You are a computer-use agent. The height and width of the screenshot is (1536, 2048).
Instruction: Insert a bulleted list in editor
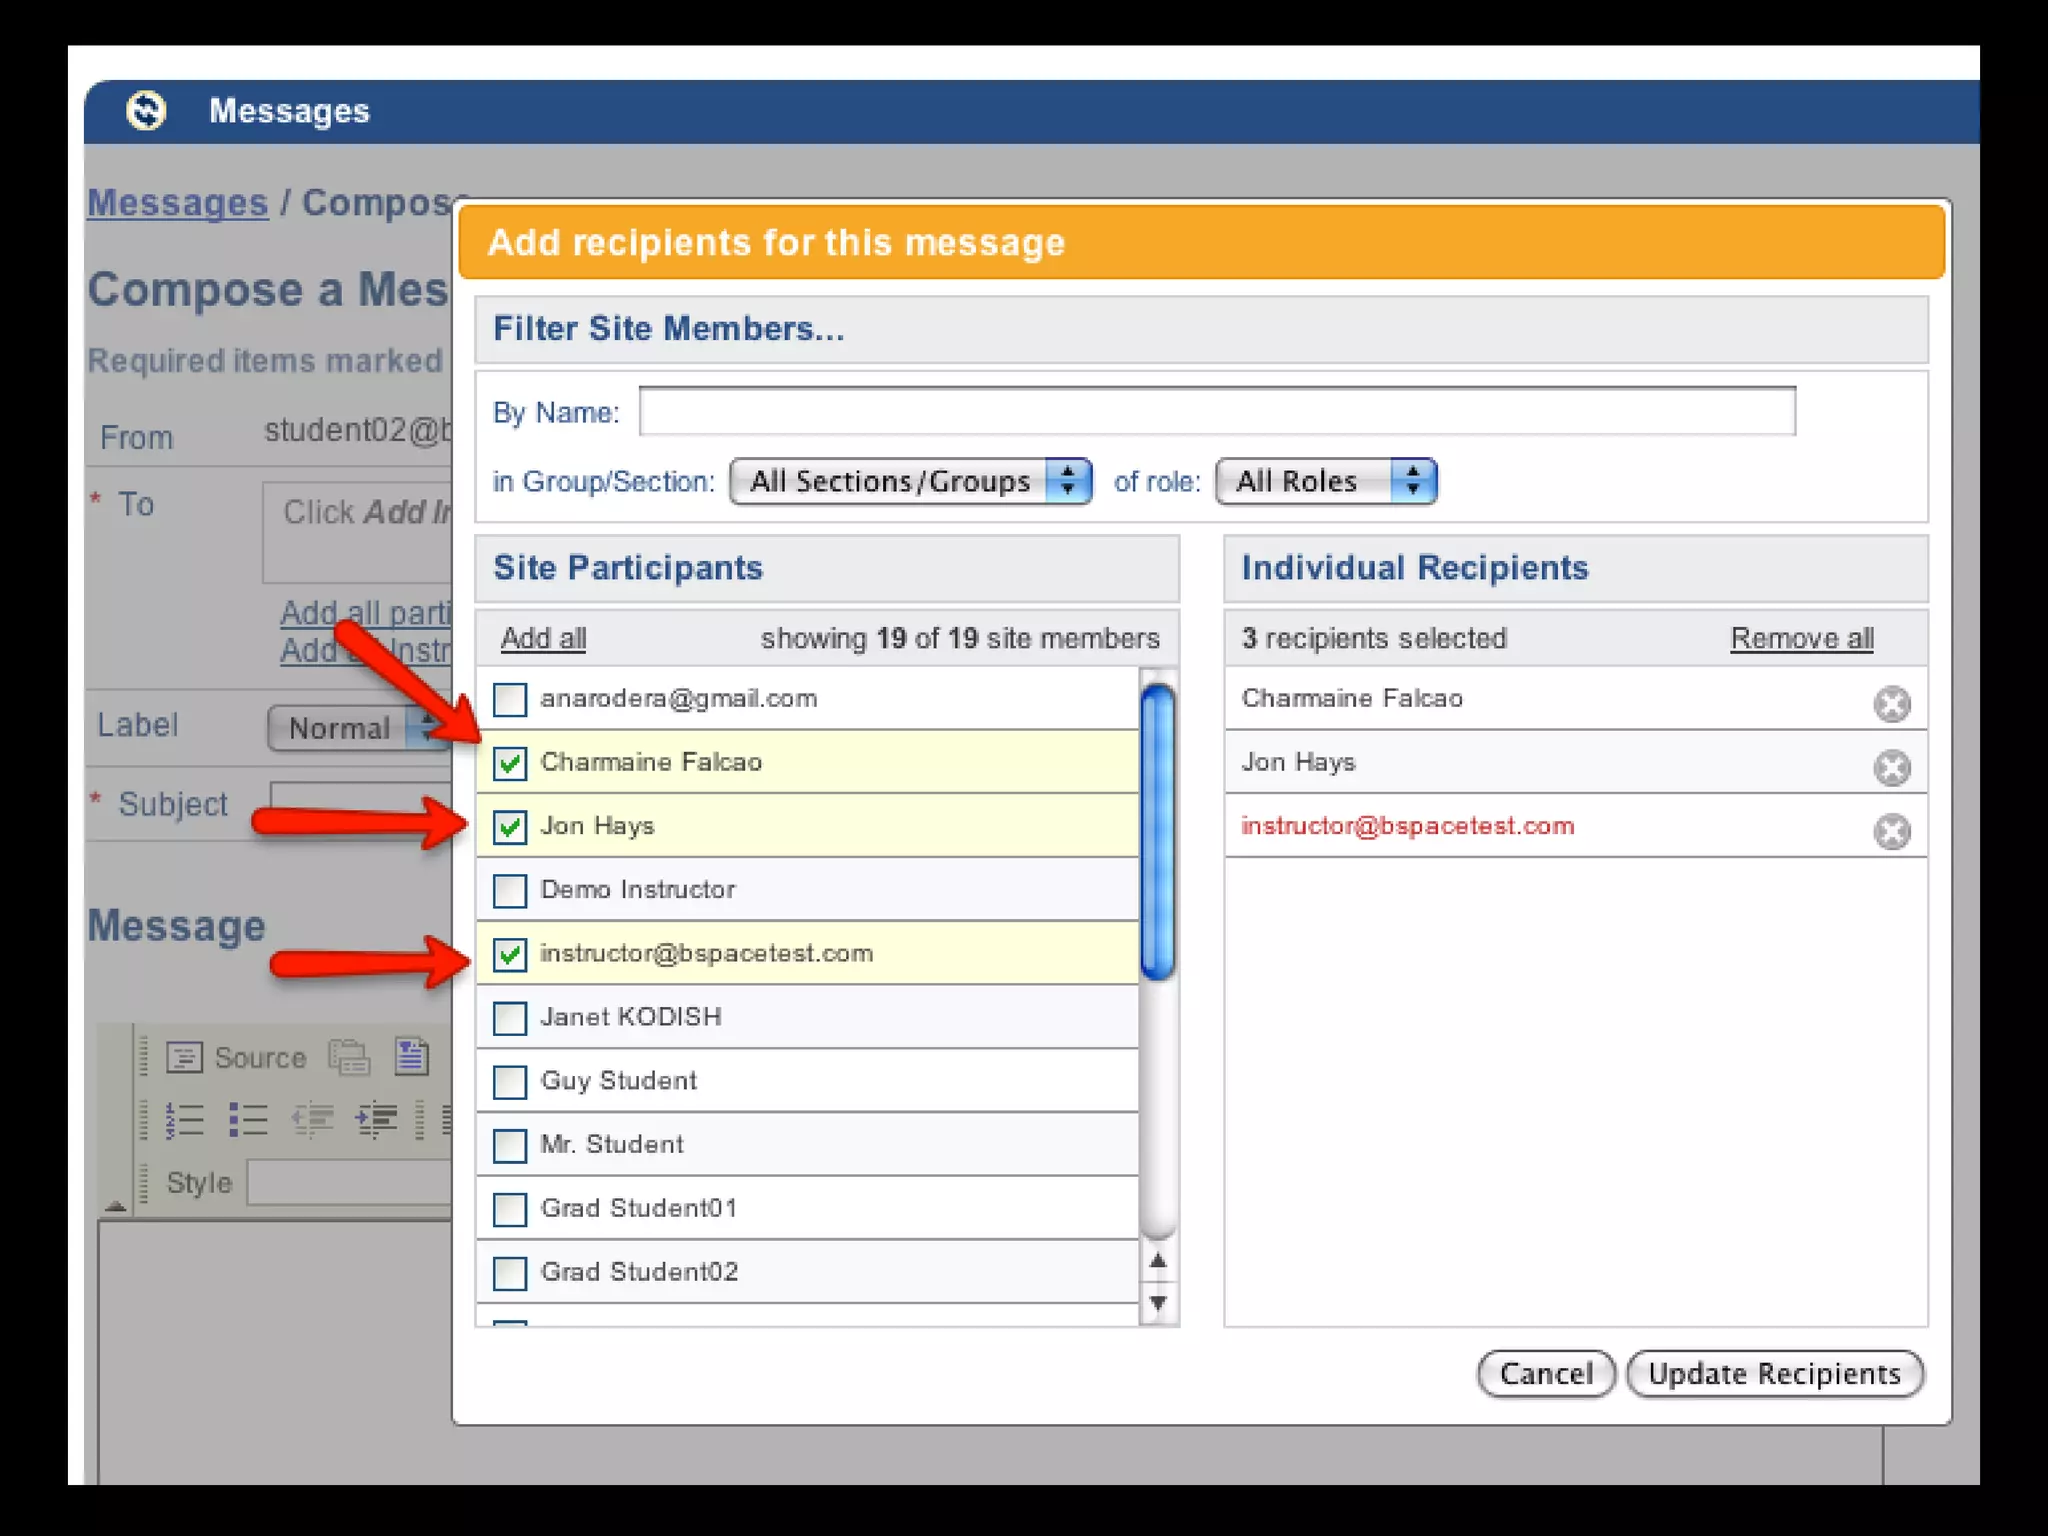248,1120
